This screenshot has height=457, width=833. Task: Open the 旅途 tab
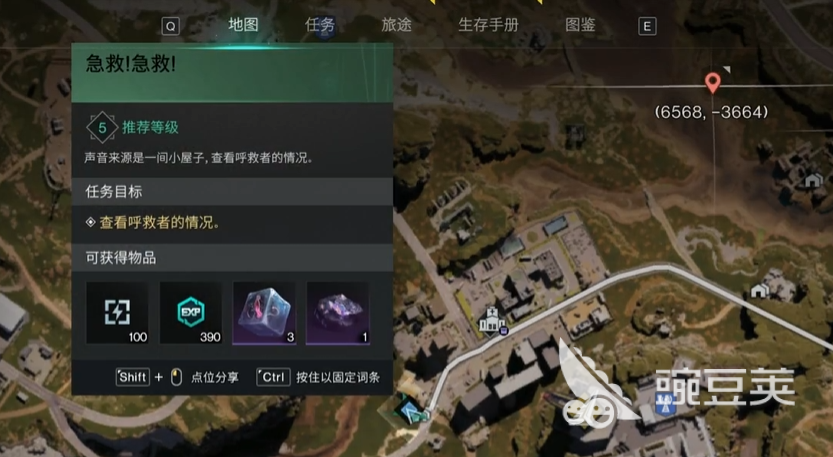coord(396,24)
